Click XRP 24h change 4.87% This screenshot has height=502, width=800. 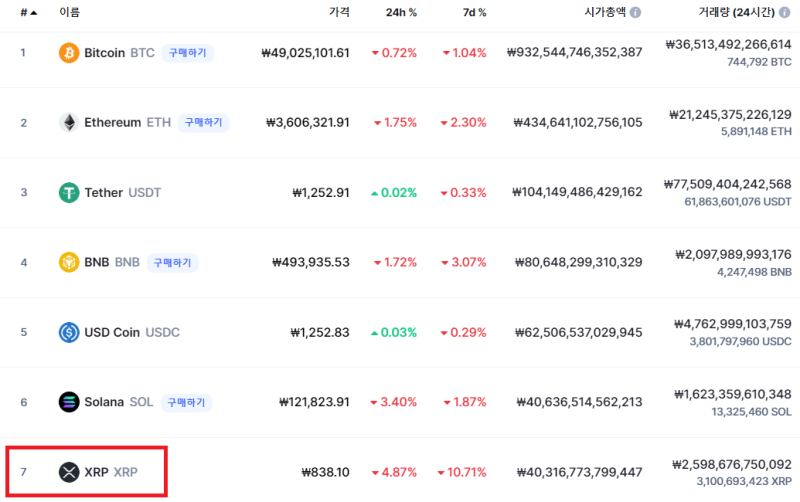(x=394, y=472)
